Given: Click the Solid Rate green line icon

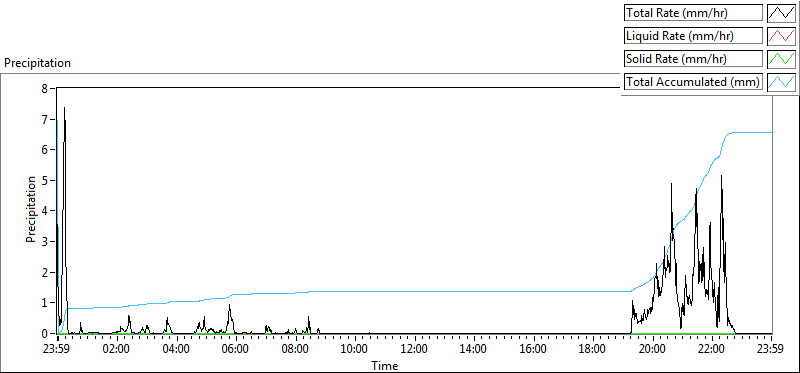Looking at the screenshot, I should [781, 59].
